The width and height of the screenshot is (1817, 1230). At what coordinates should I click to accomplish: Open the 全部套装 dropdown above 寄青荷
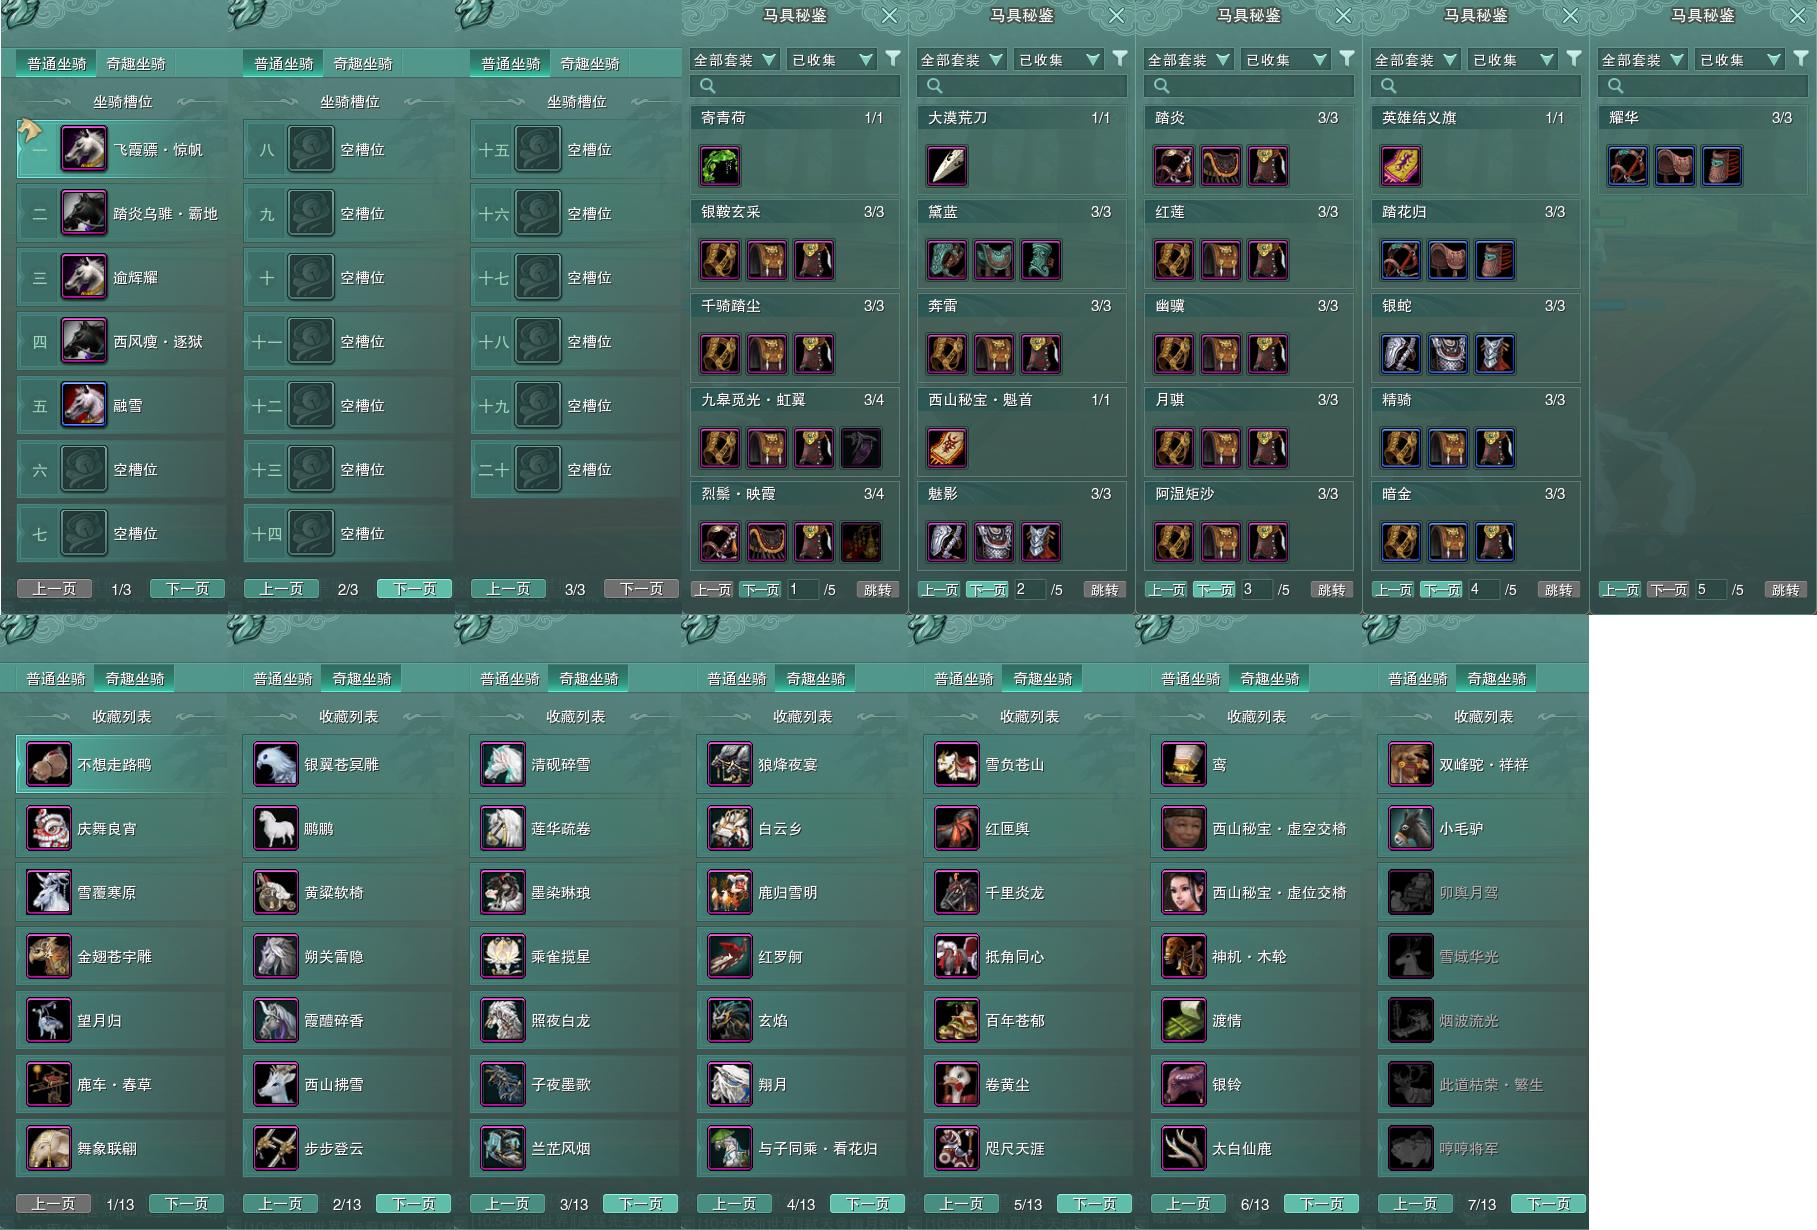[734, 60]
